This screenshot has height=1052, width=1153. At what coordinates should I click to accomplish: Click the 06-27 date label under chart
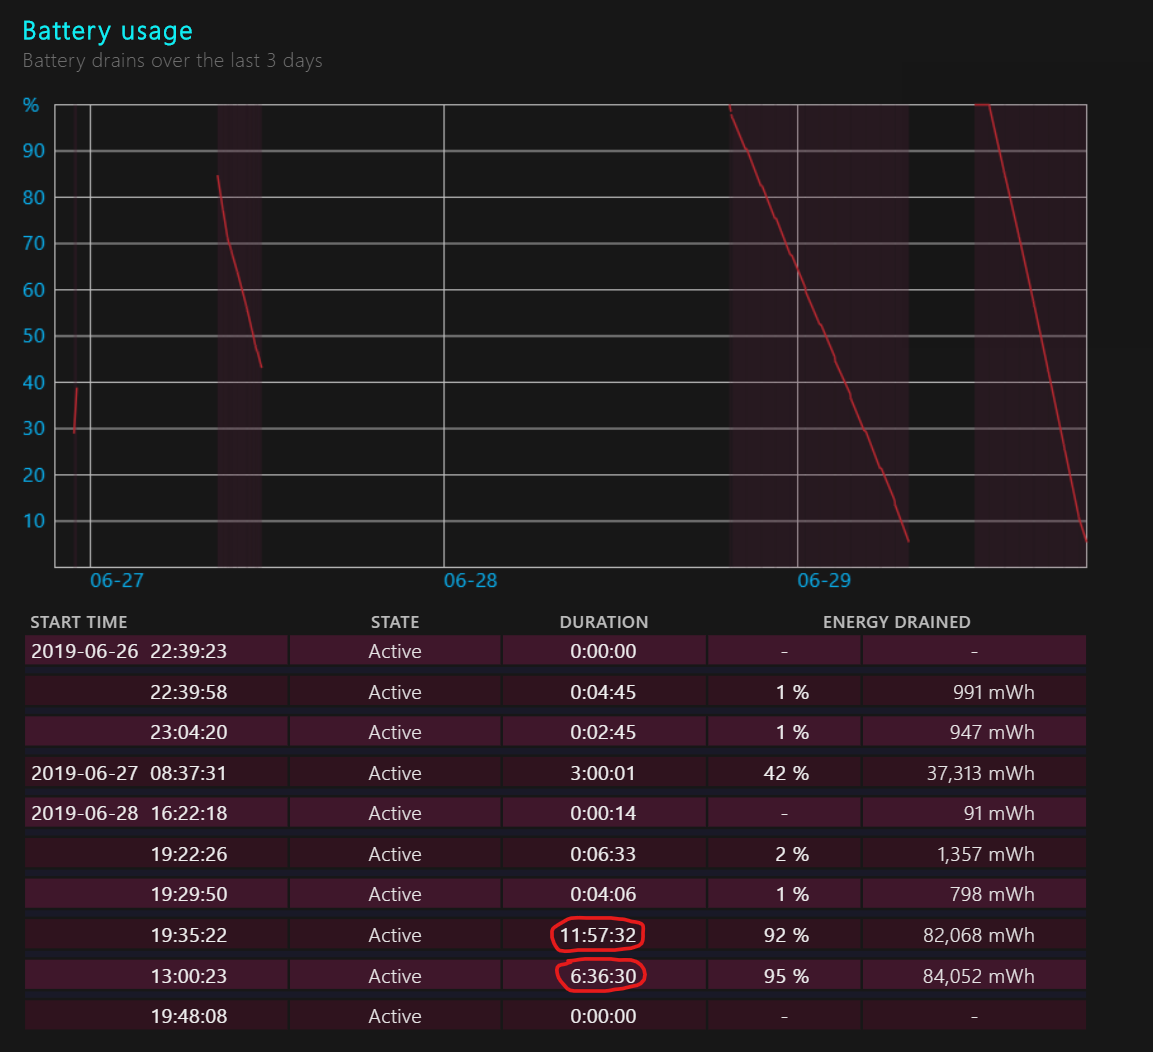click(x=117, y=581)
